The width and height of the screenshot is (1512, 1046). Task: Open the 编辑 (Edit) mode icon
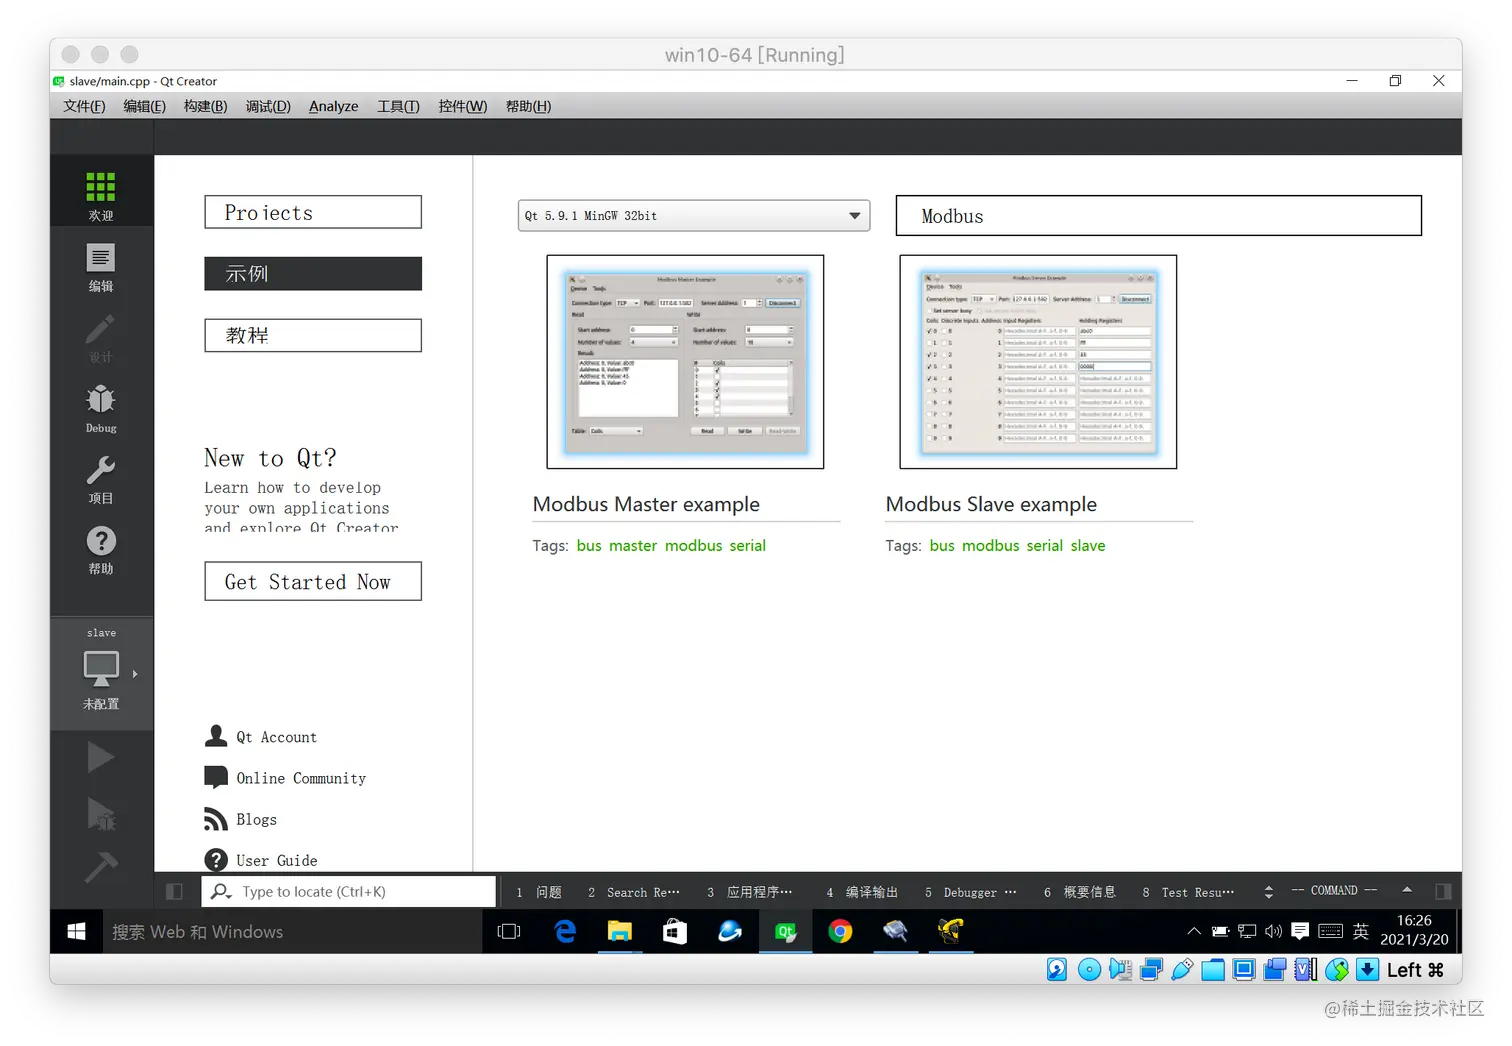coord(101,258)
